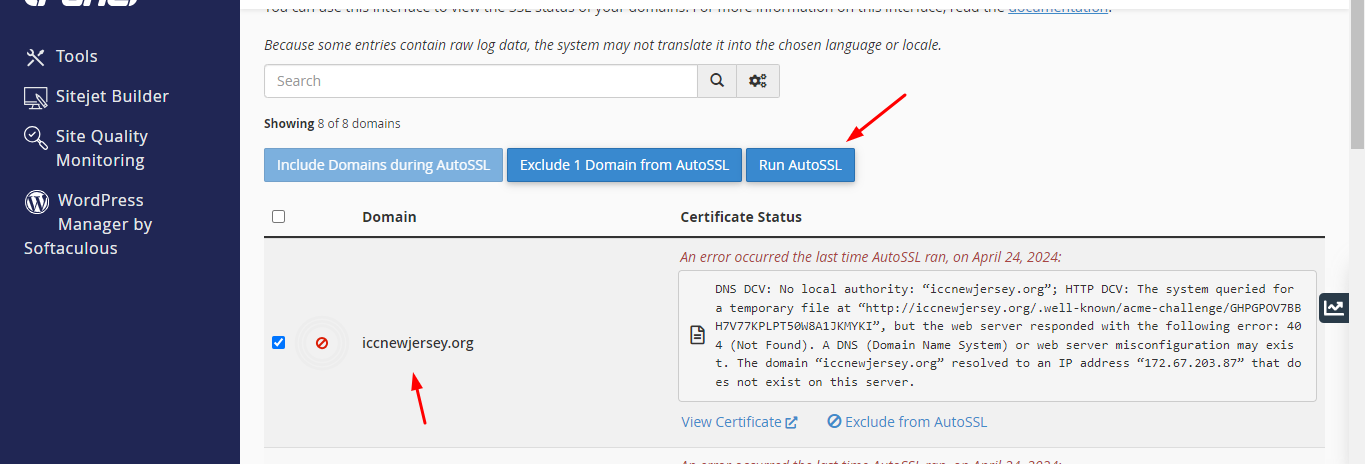Open the search settings gears button
1365x464 pixels.
(757, 81)
